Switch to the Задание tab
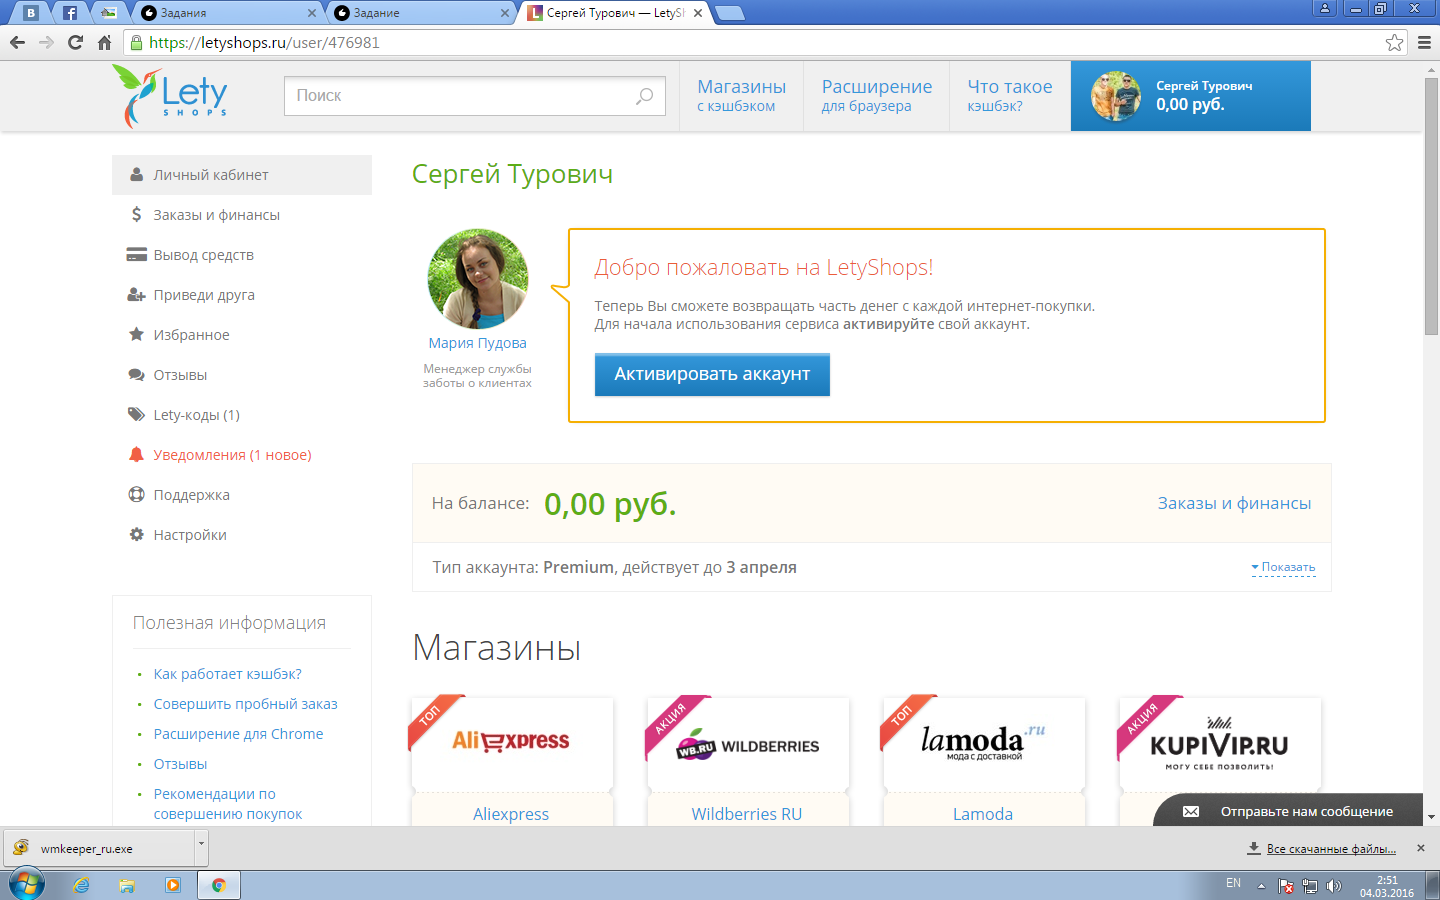The width and height of the screenshot is (1440, 900). point(420,13)
